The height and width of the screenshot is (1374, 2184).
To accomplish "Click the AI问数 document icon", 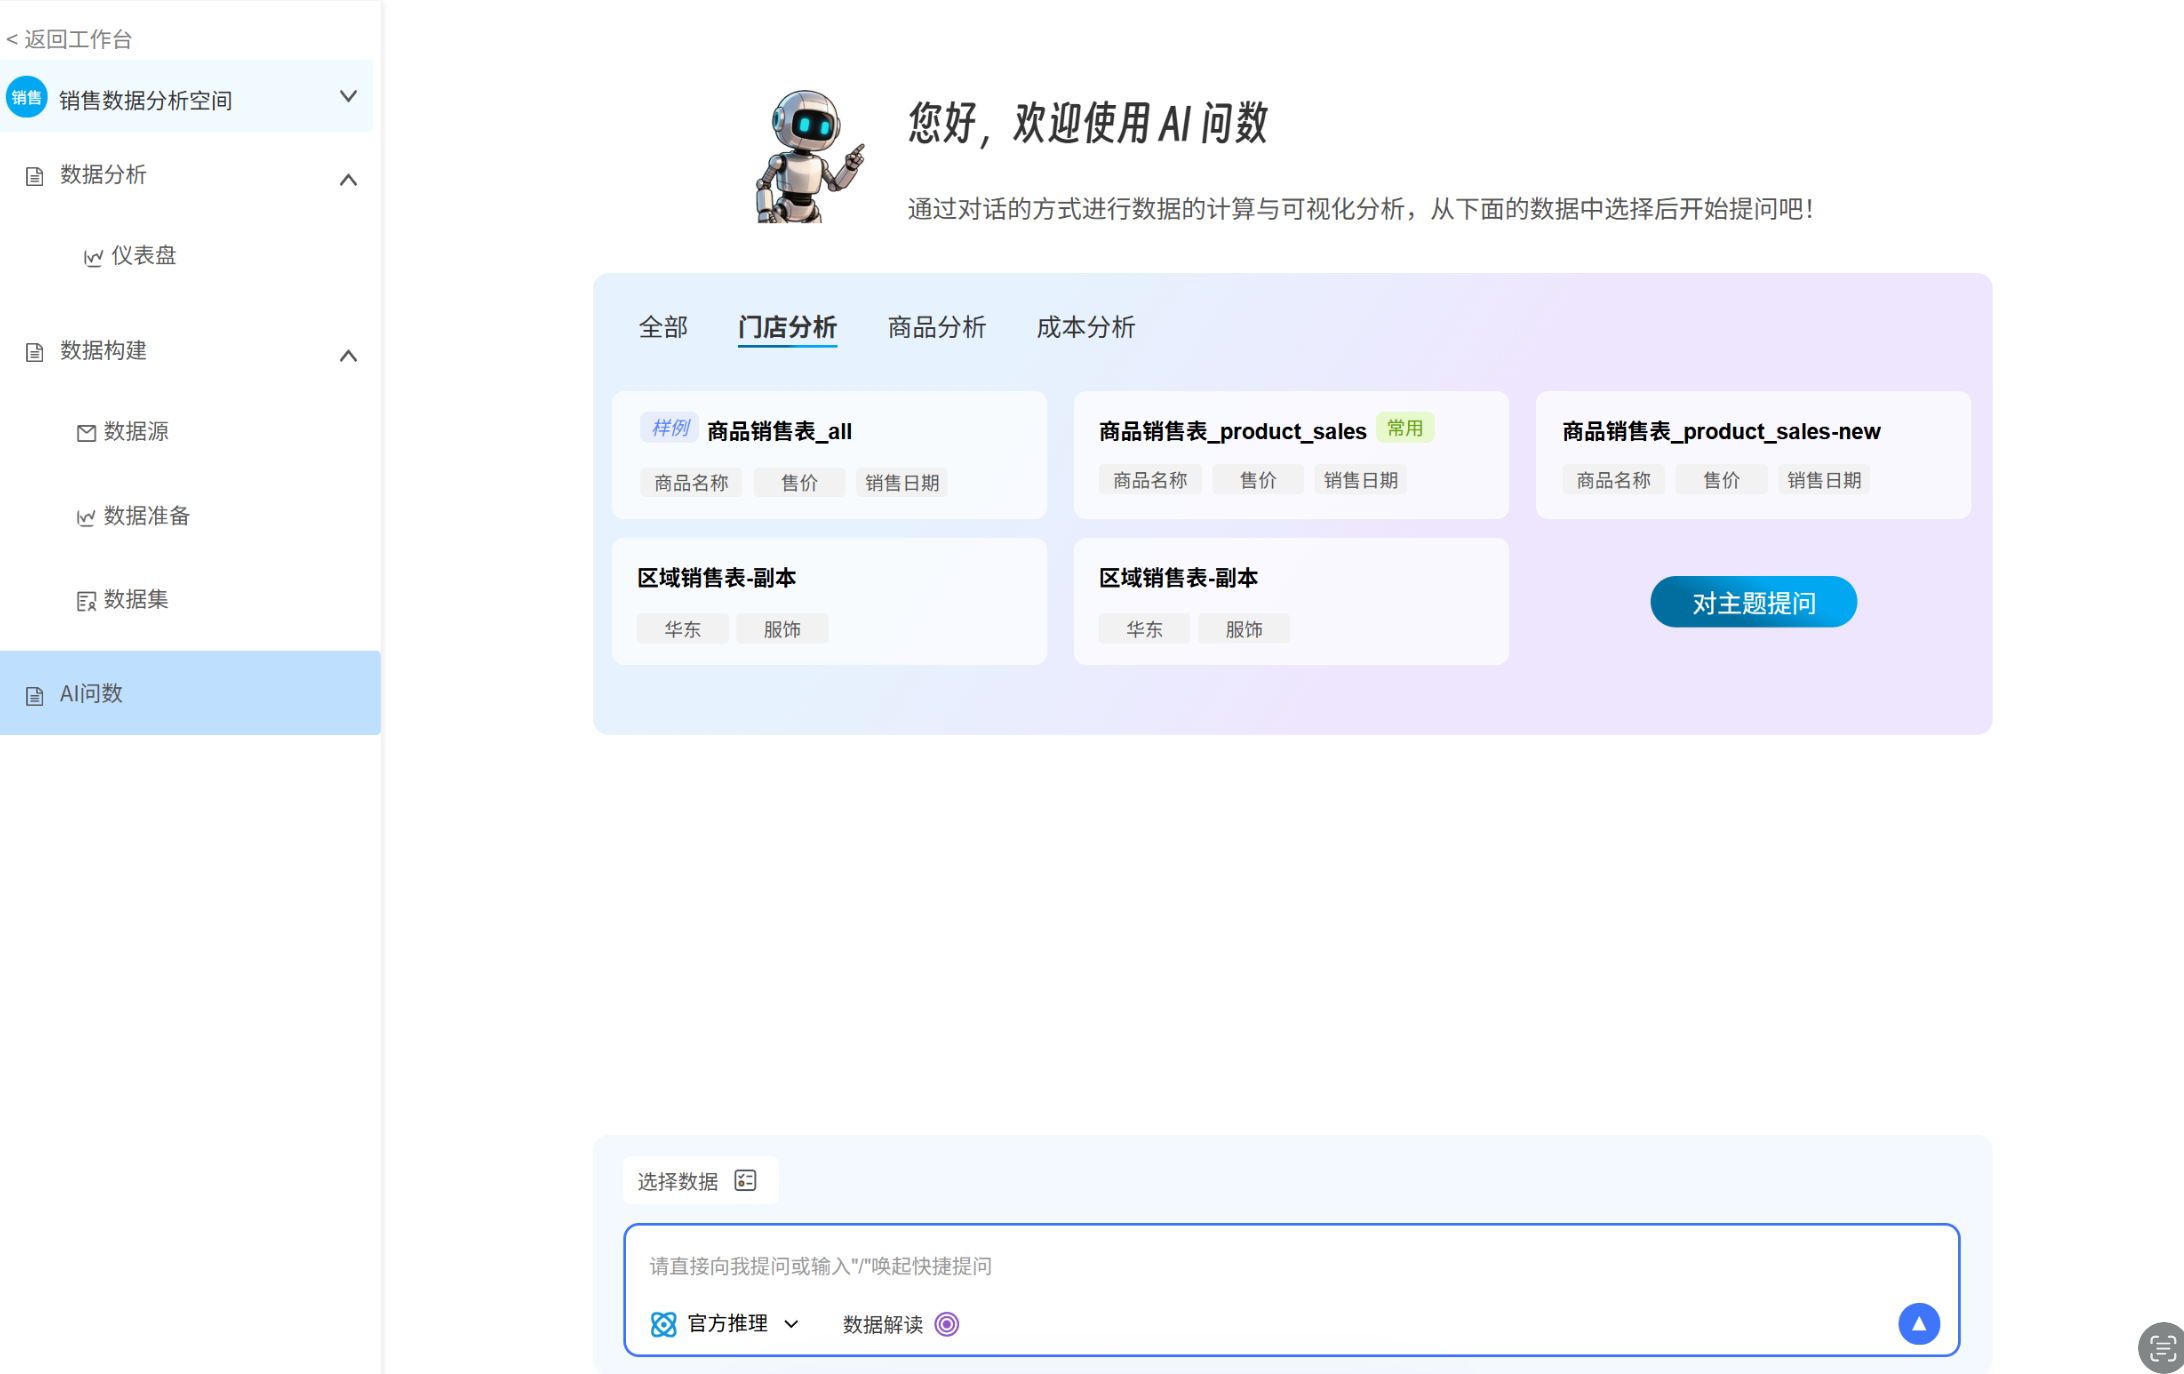I will point(35,695).
